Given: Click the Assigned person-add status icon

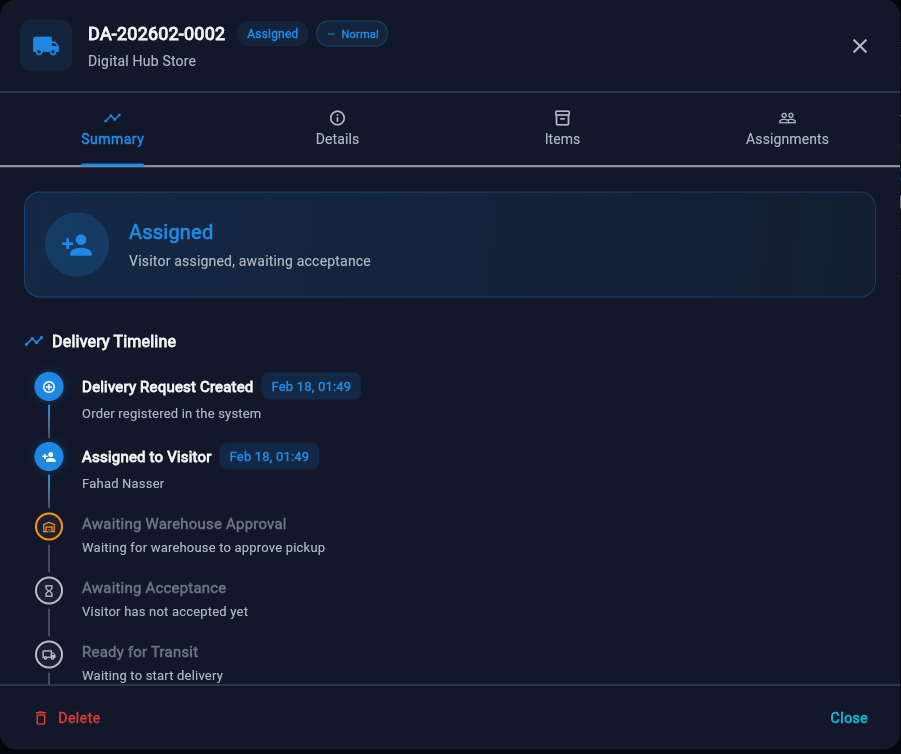Looking at the screenshot, I should 77,244.
